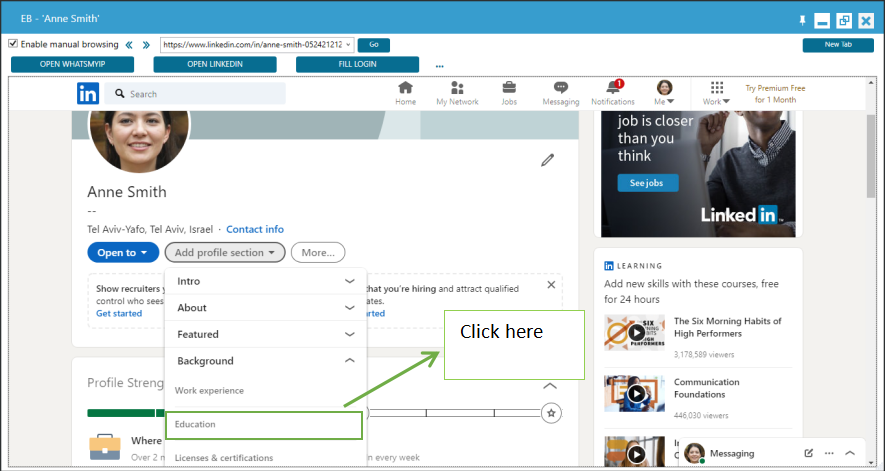Click the More... button
This screenshot has width=886, height=471.
pyautogui.click(x=318, y=252)
